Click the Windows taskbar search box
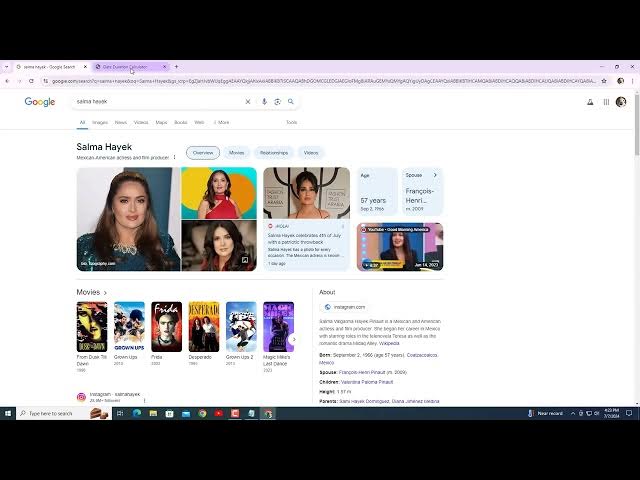Image resolution: width=640 pixels, height=480 pixels. (64, 413)
